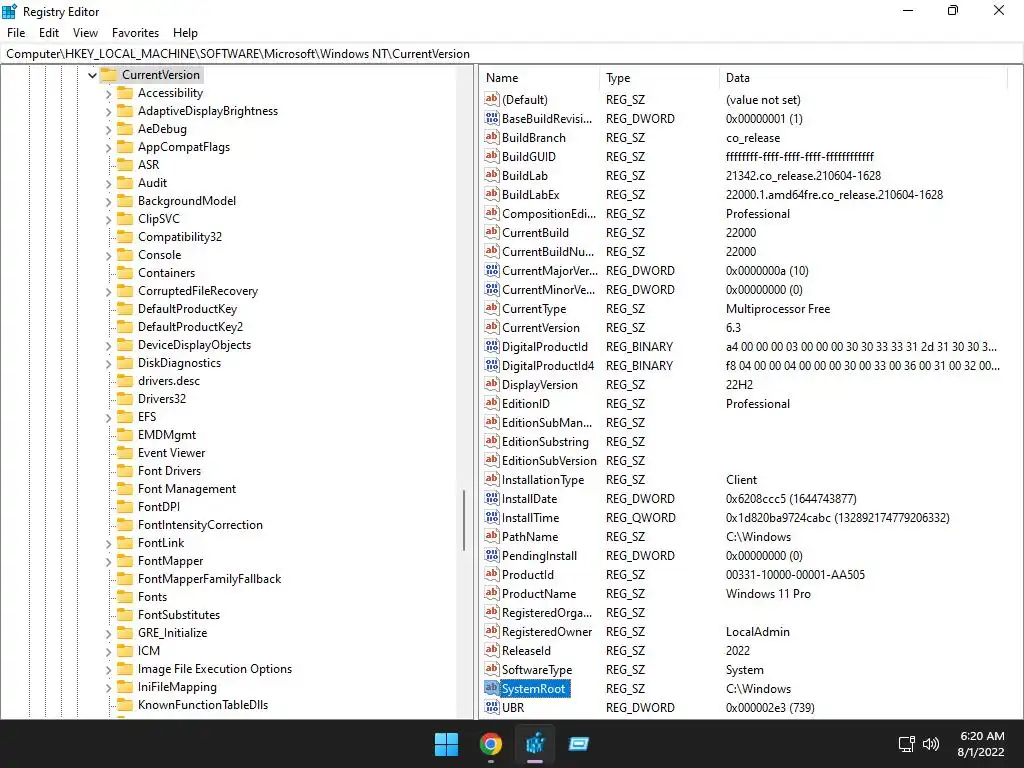Sort values by the Type column header
This screenshot has height=768, width=1024.
click(x=660, y=78)
